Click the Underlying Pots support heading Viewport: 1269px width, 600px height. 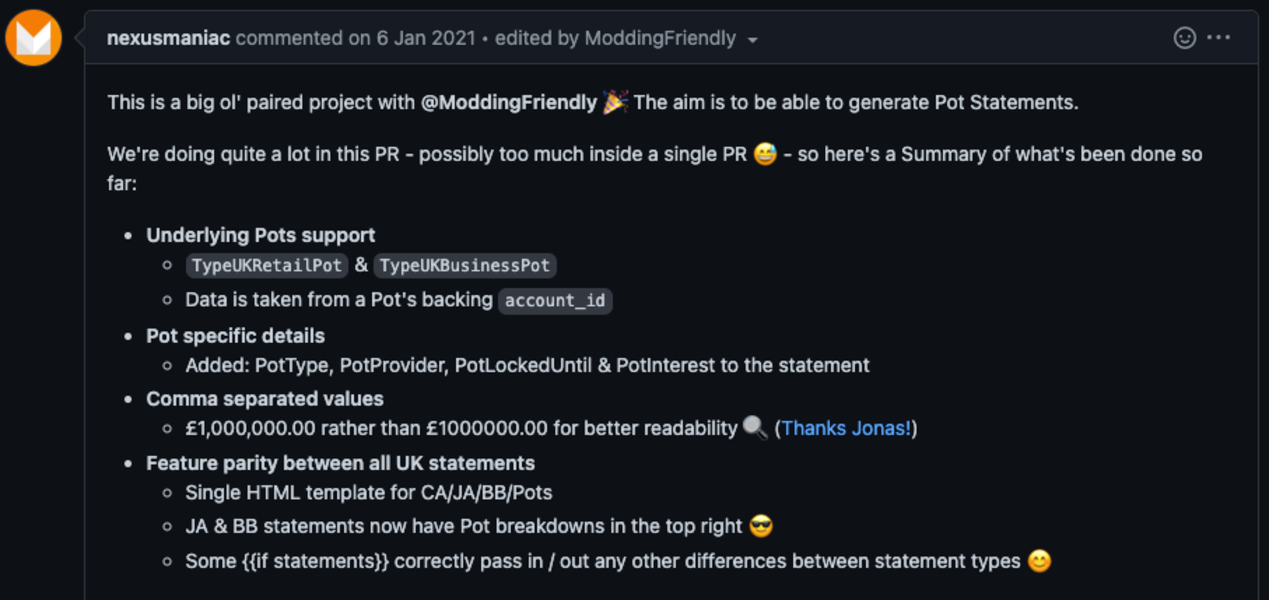click(x=261, y=235)
